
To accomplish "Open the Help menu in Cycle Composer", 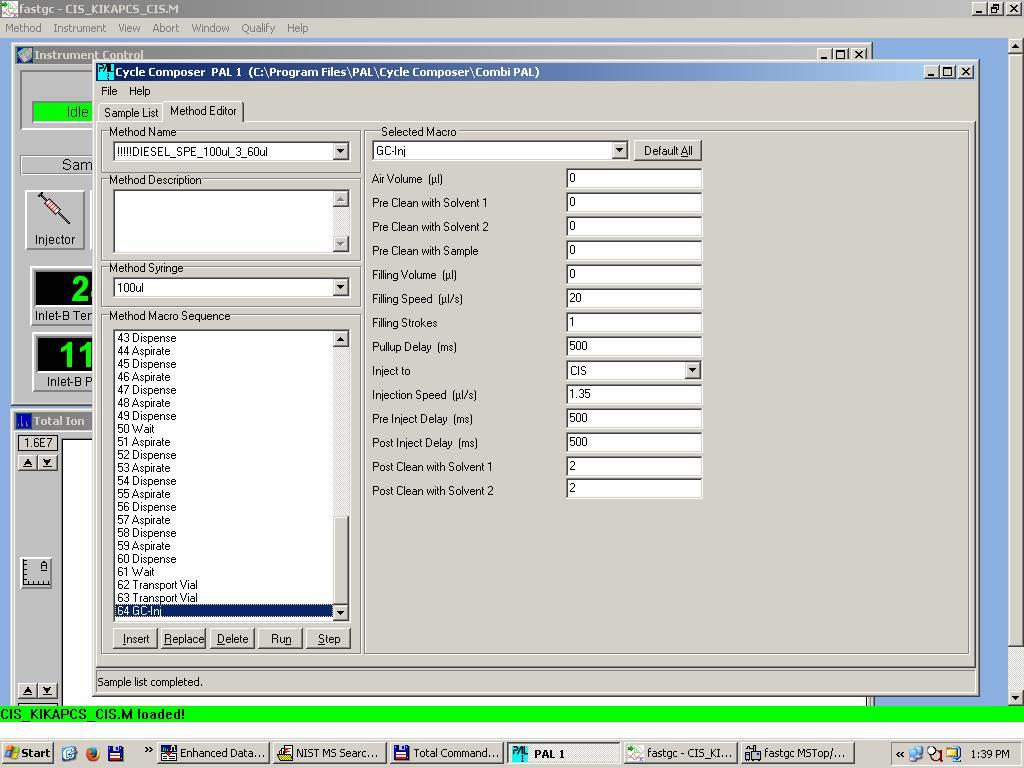I will 139,91.
